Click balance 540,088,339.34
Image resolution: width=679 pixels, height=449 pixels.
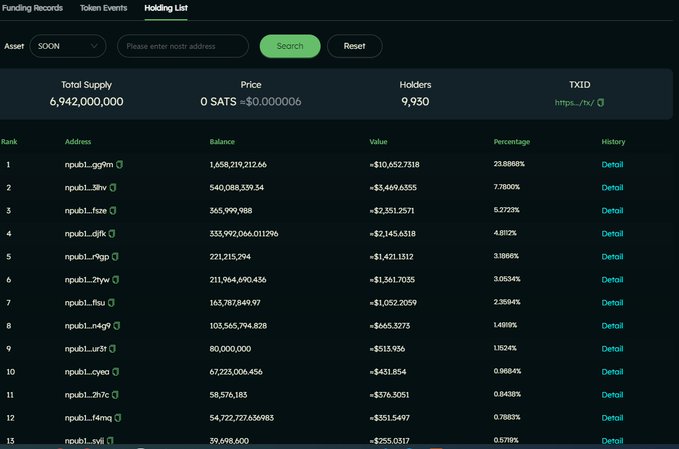(237, 187)
